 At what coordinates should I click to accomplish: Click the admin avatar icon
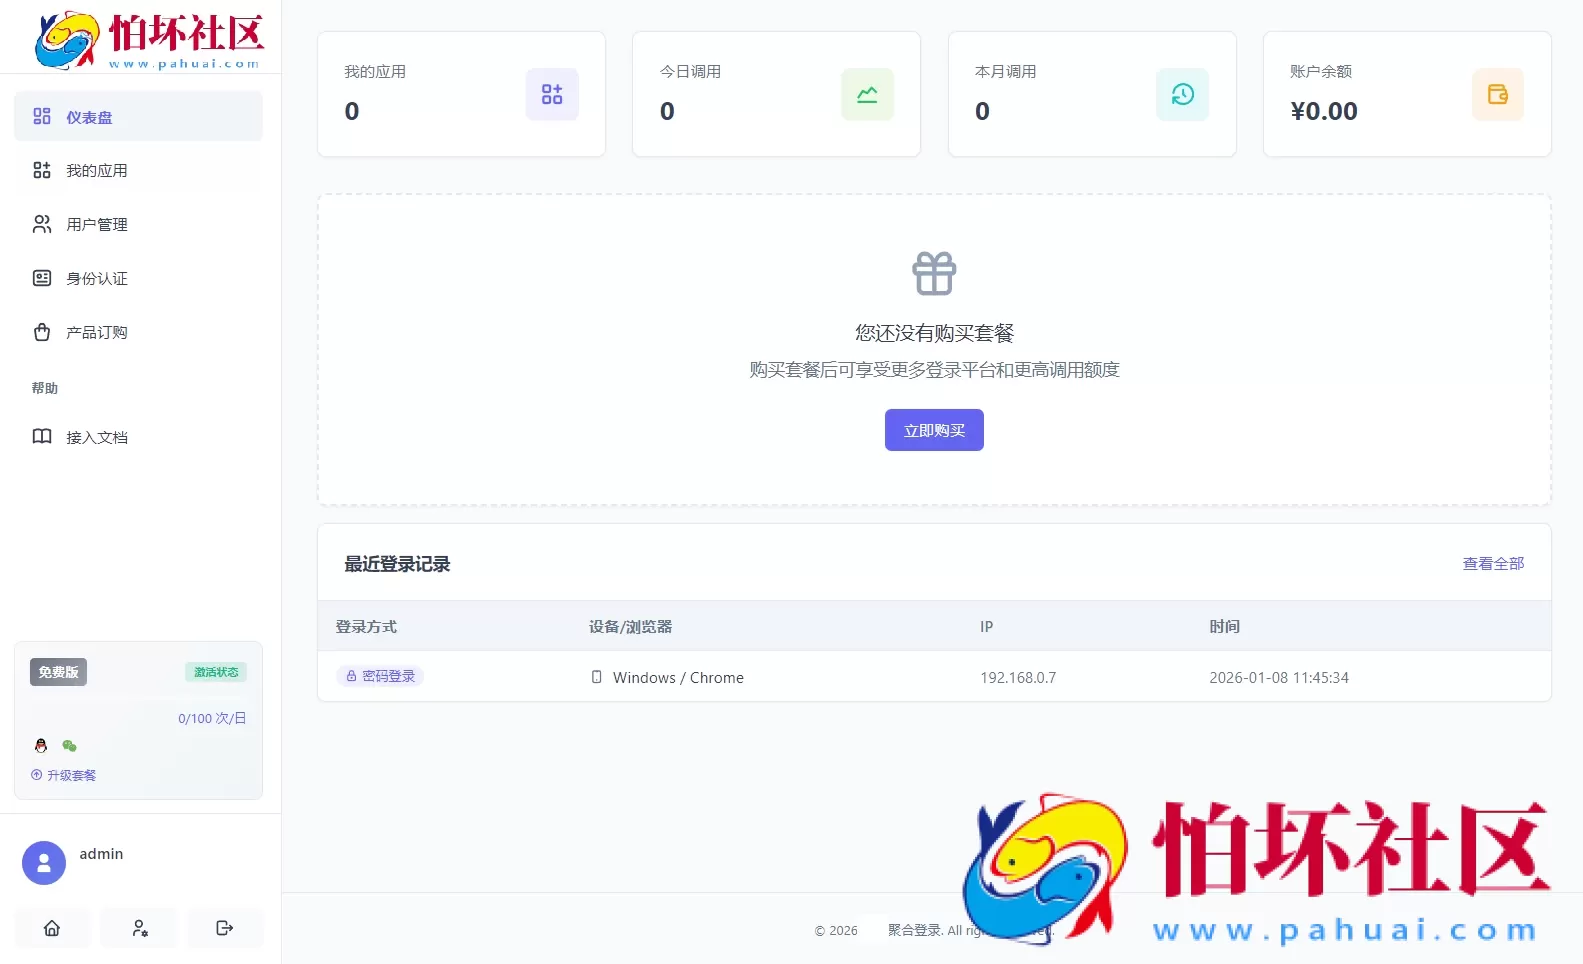[x=44, y=863]
